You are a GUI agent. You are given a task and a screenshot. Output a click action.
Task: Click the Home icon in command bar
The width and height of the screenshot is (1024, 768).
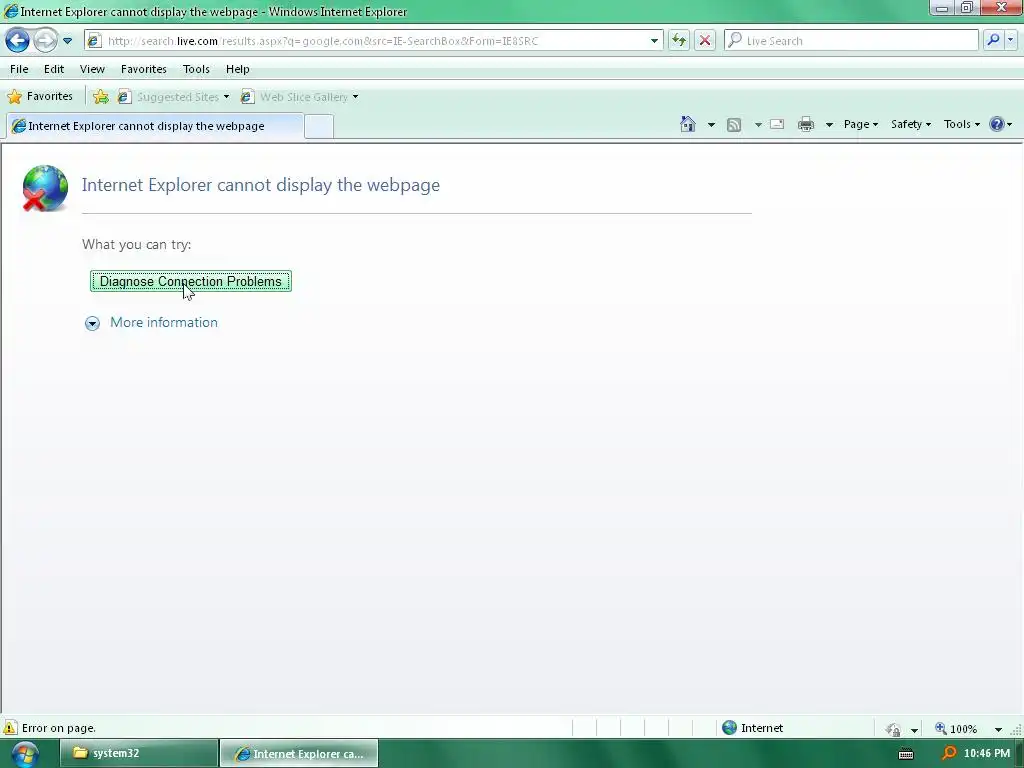pos(688,124)
